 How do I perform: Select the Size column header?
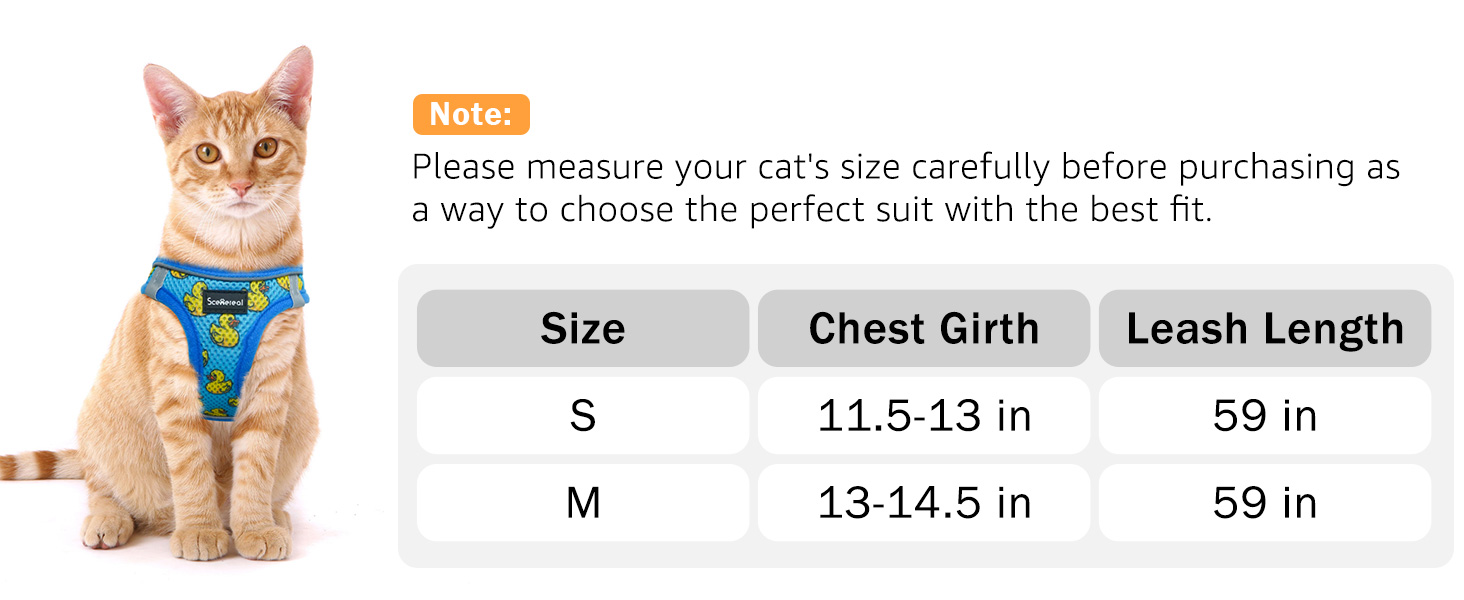(x=583, y=328)
